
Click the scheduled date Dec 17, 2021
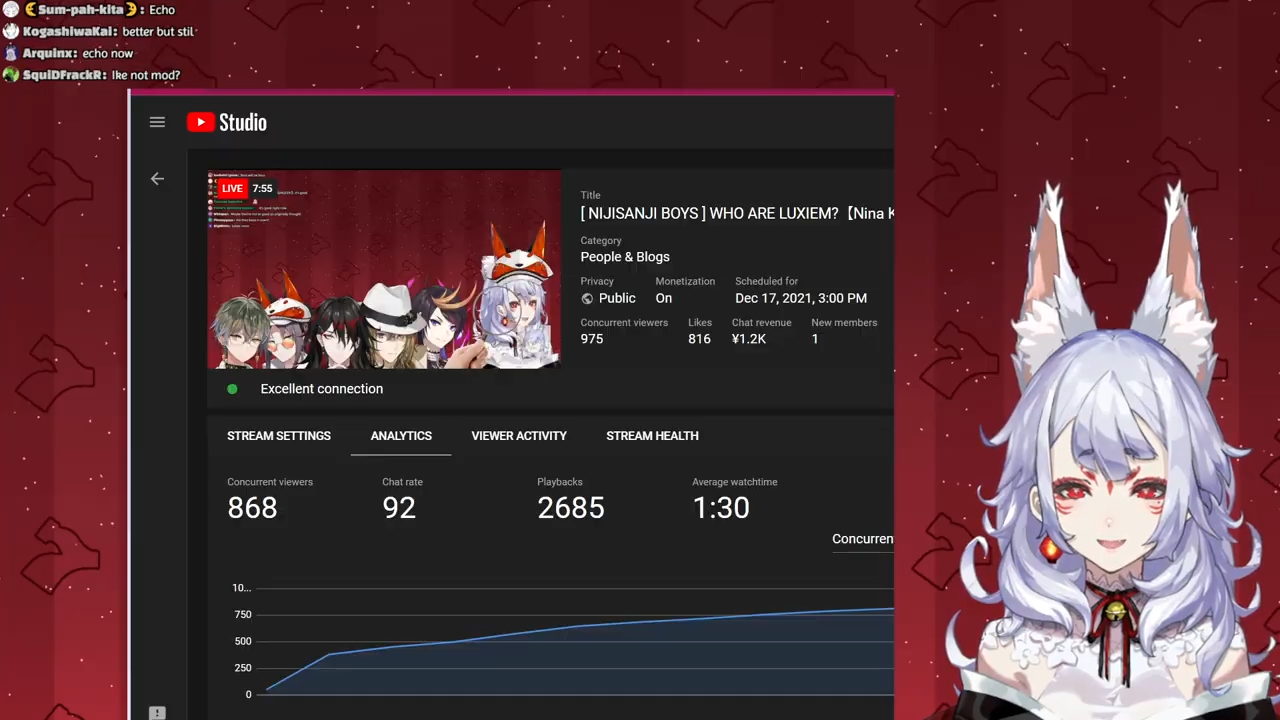click(x=801, y=298)
